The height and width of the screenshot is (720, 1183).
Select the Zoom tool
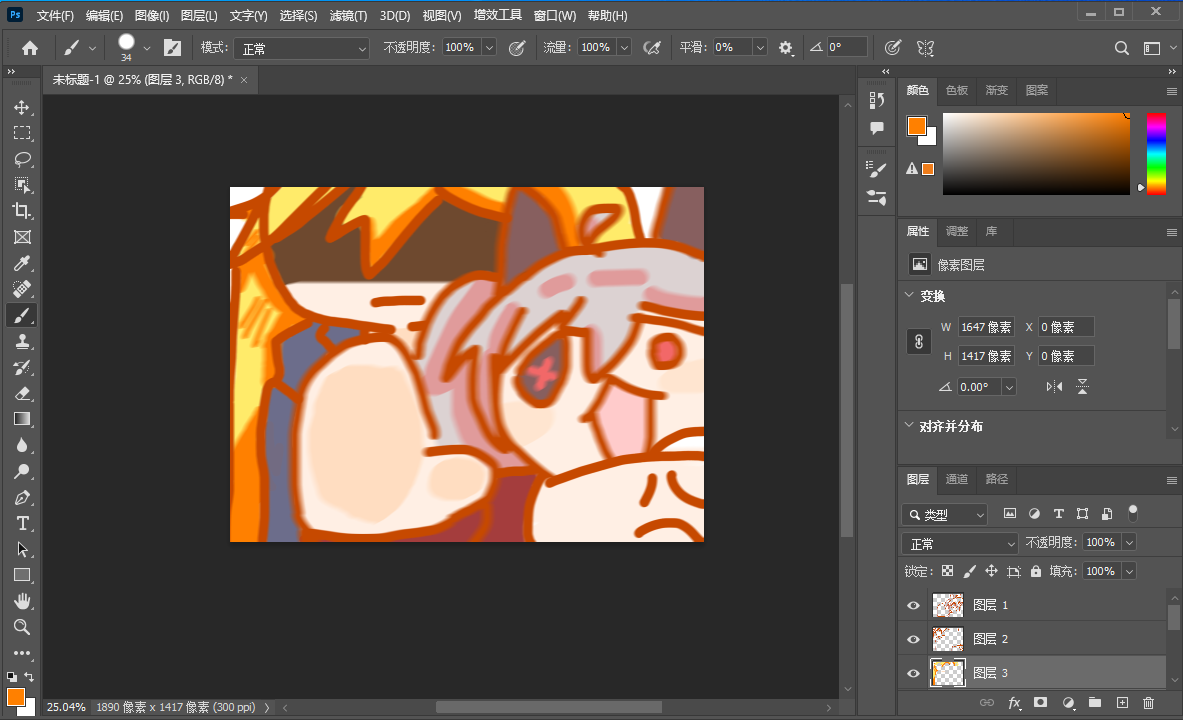22,627
